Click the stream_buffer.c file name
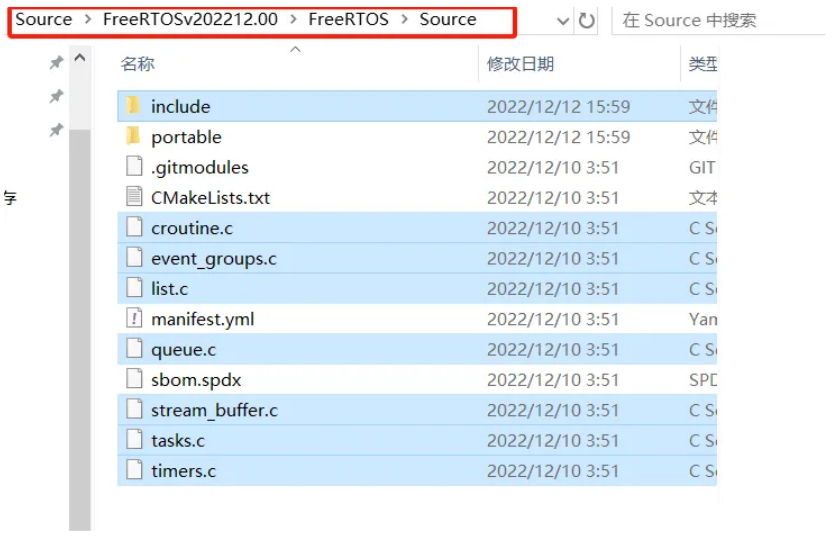The width and height of the screenshot is (839, 540). [215, 410]
